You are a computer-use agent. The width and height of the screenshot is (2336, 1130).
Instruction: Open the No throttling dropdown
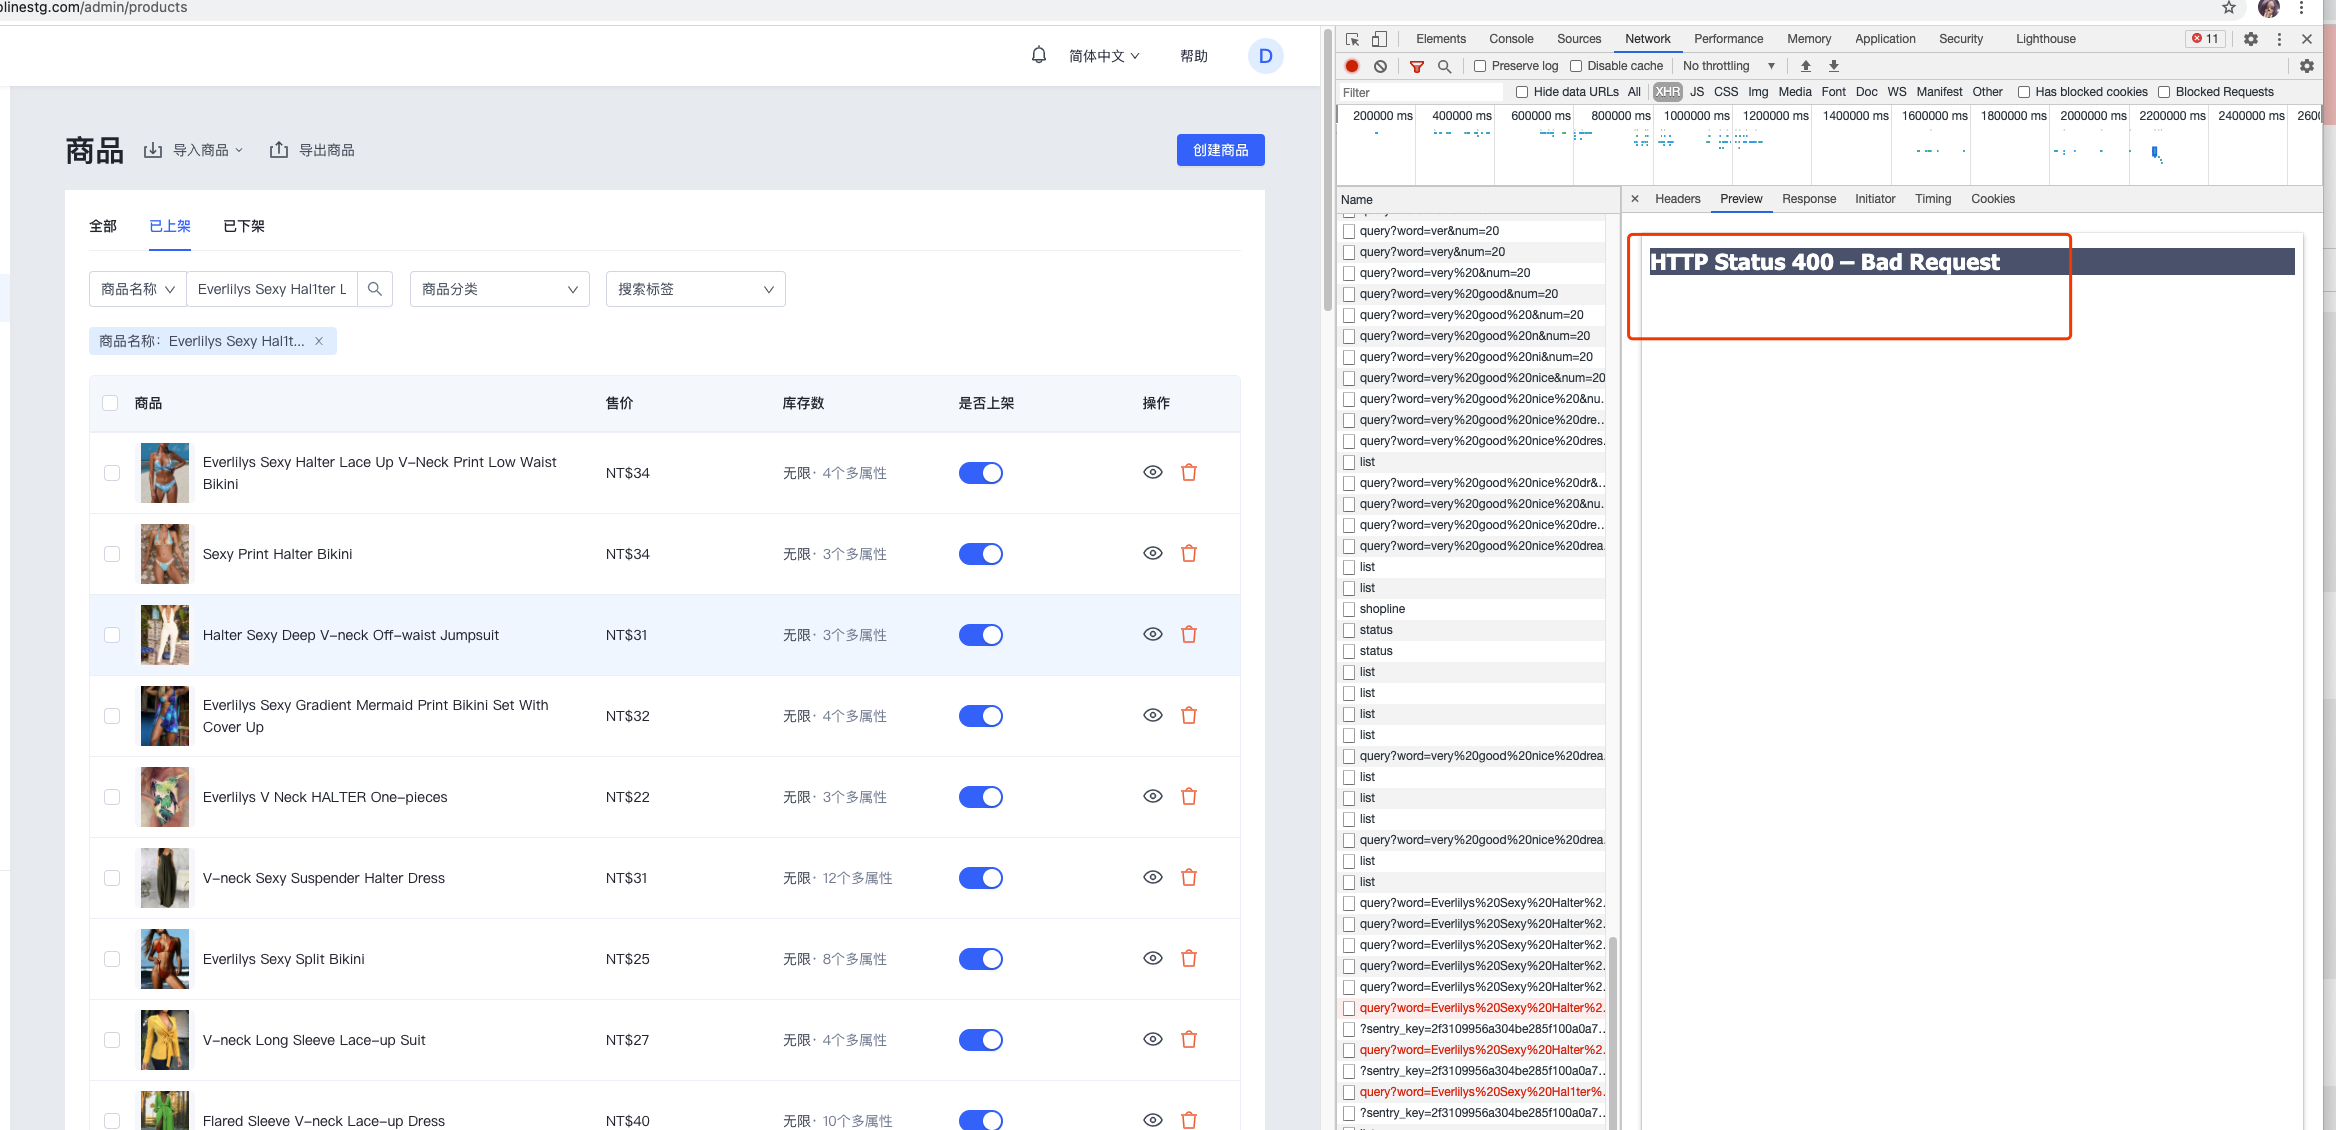[1728, 66]
